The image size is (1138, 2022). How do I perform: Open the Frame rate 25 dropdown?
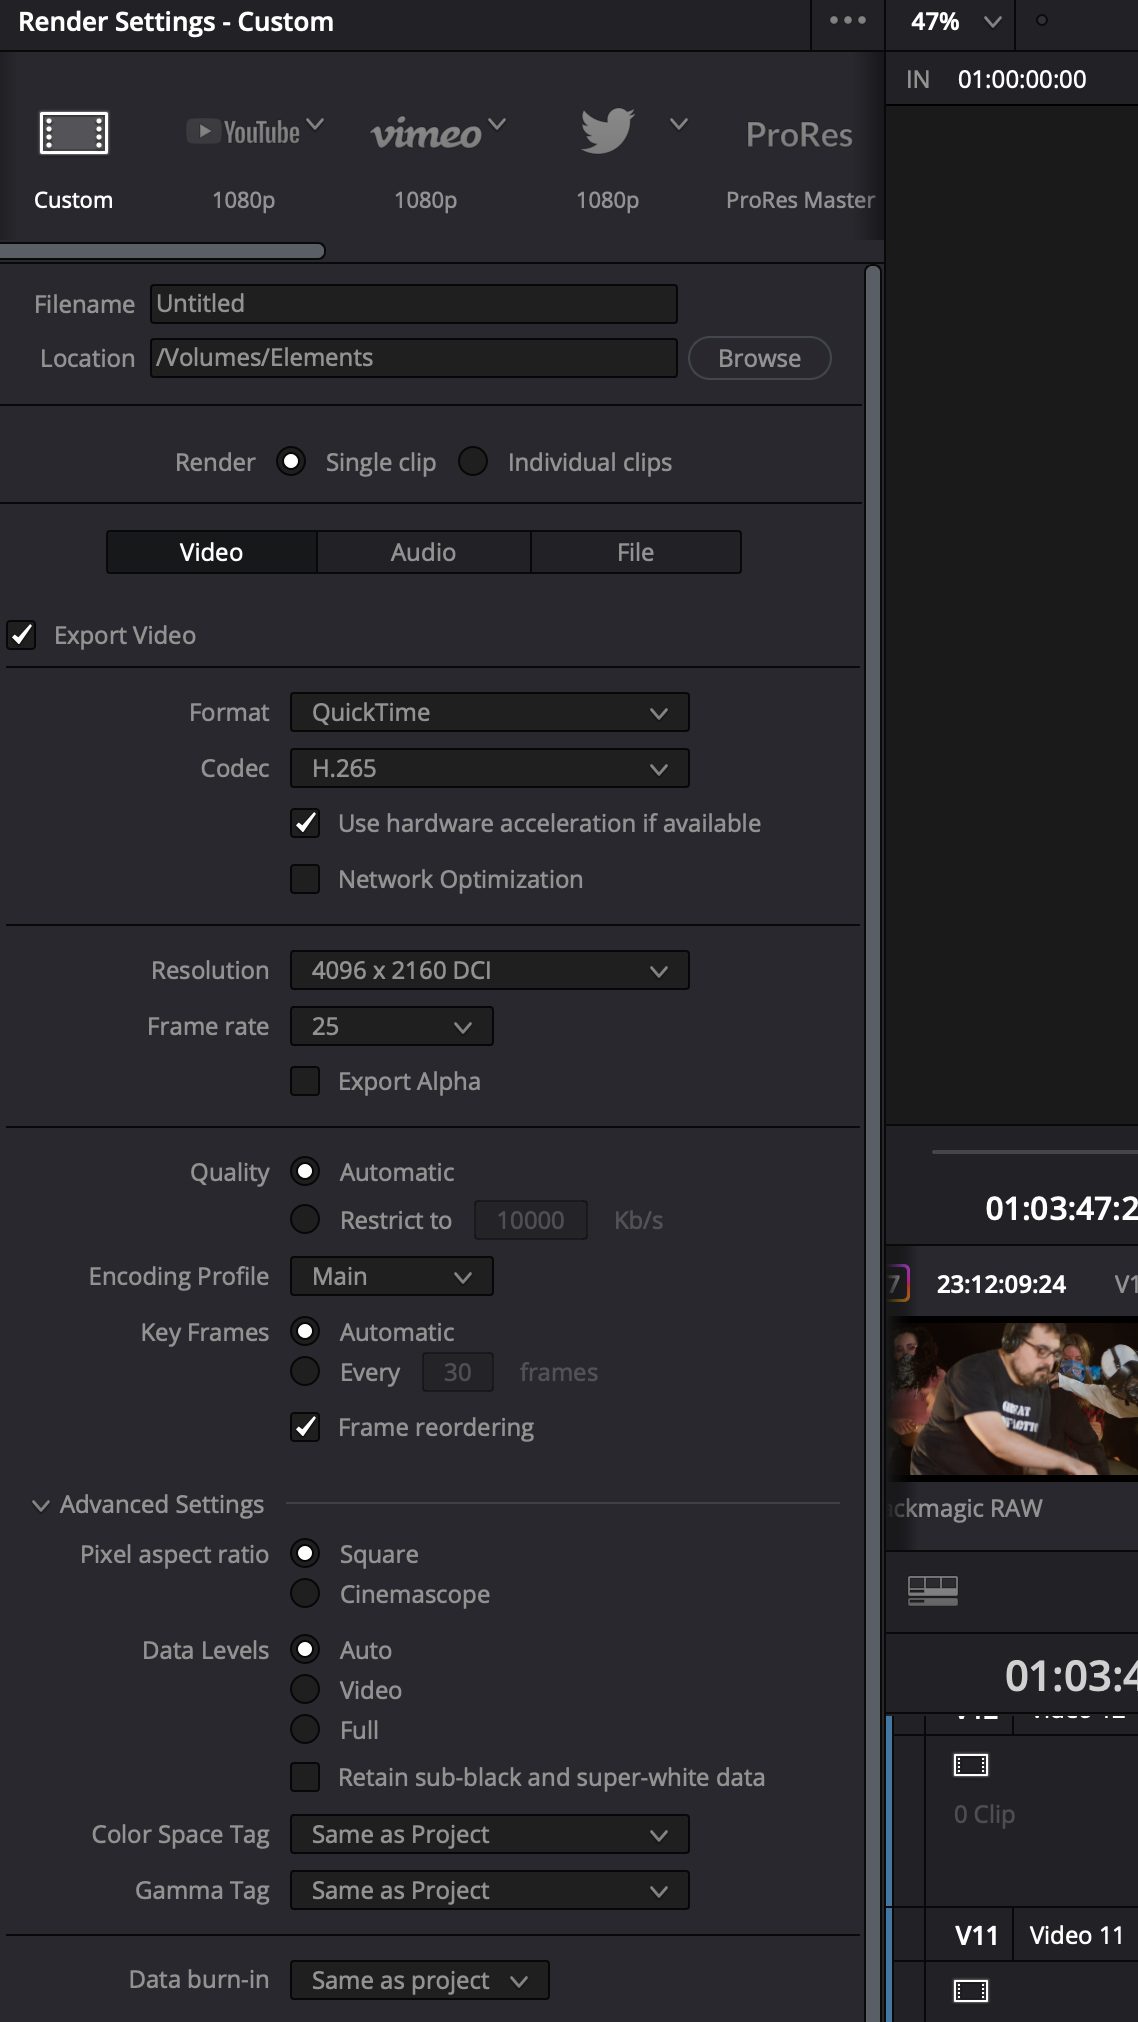pos(392,1027)
